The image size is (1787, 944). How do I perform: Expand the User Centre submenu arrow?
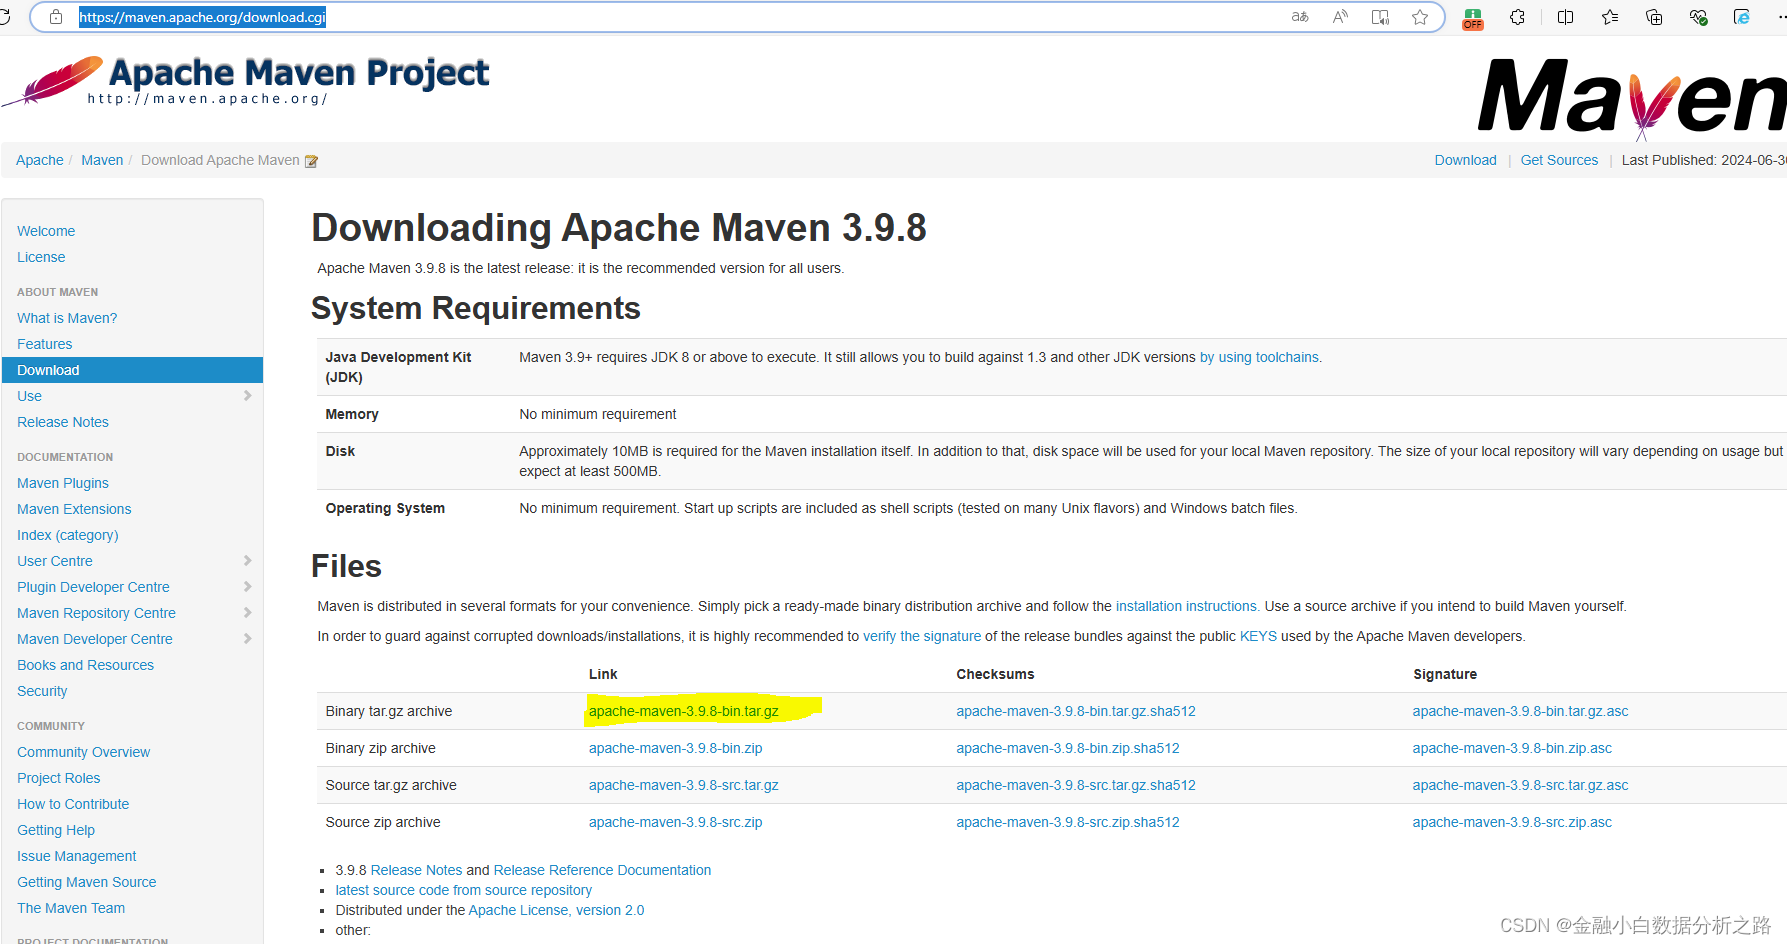[x=247, y=561]
